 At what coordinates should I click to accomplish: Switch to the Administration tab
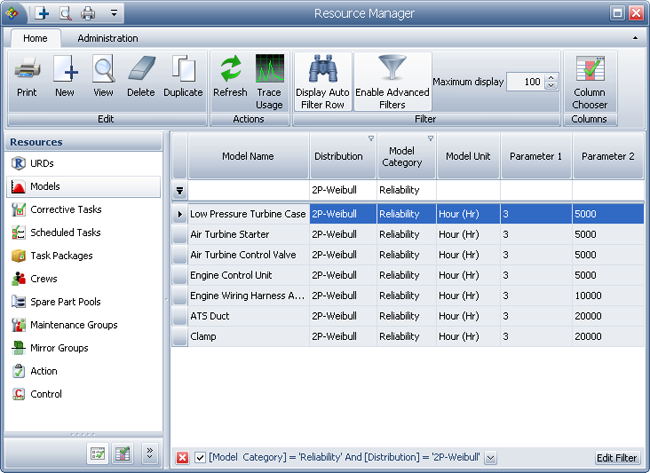click(108, 38)
